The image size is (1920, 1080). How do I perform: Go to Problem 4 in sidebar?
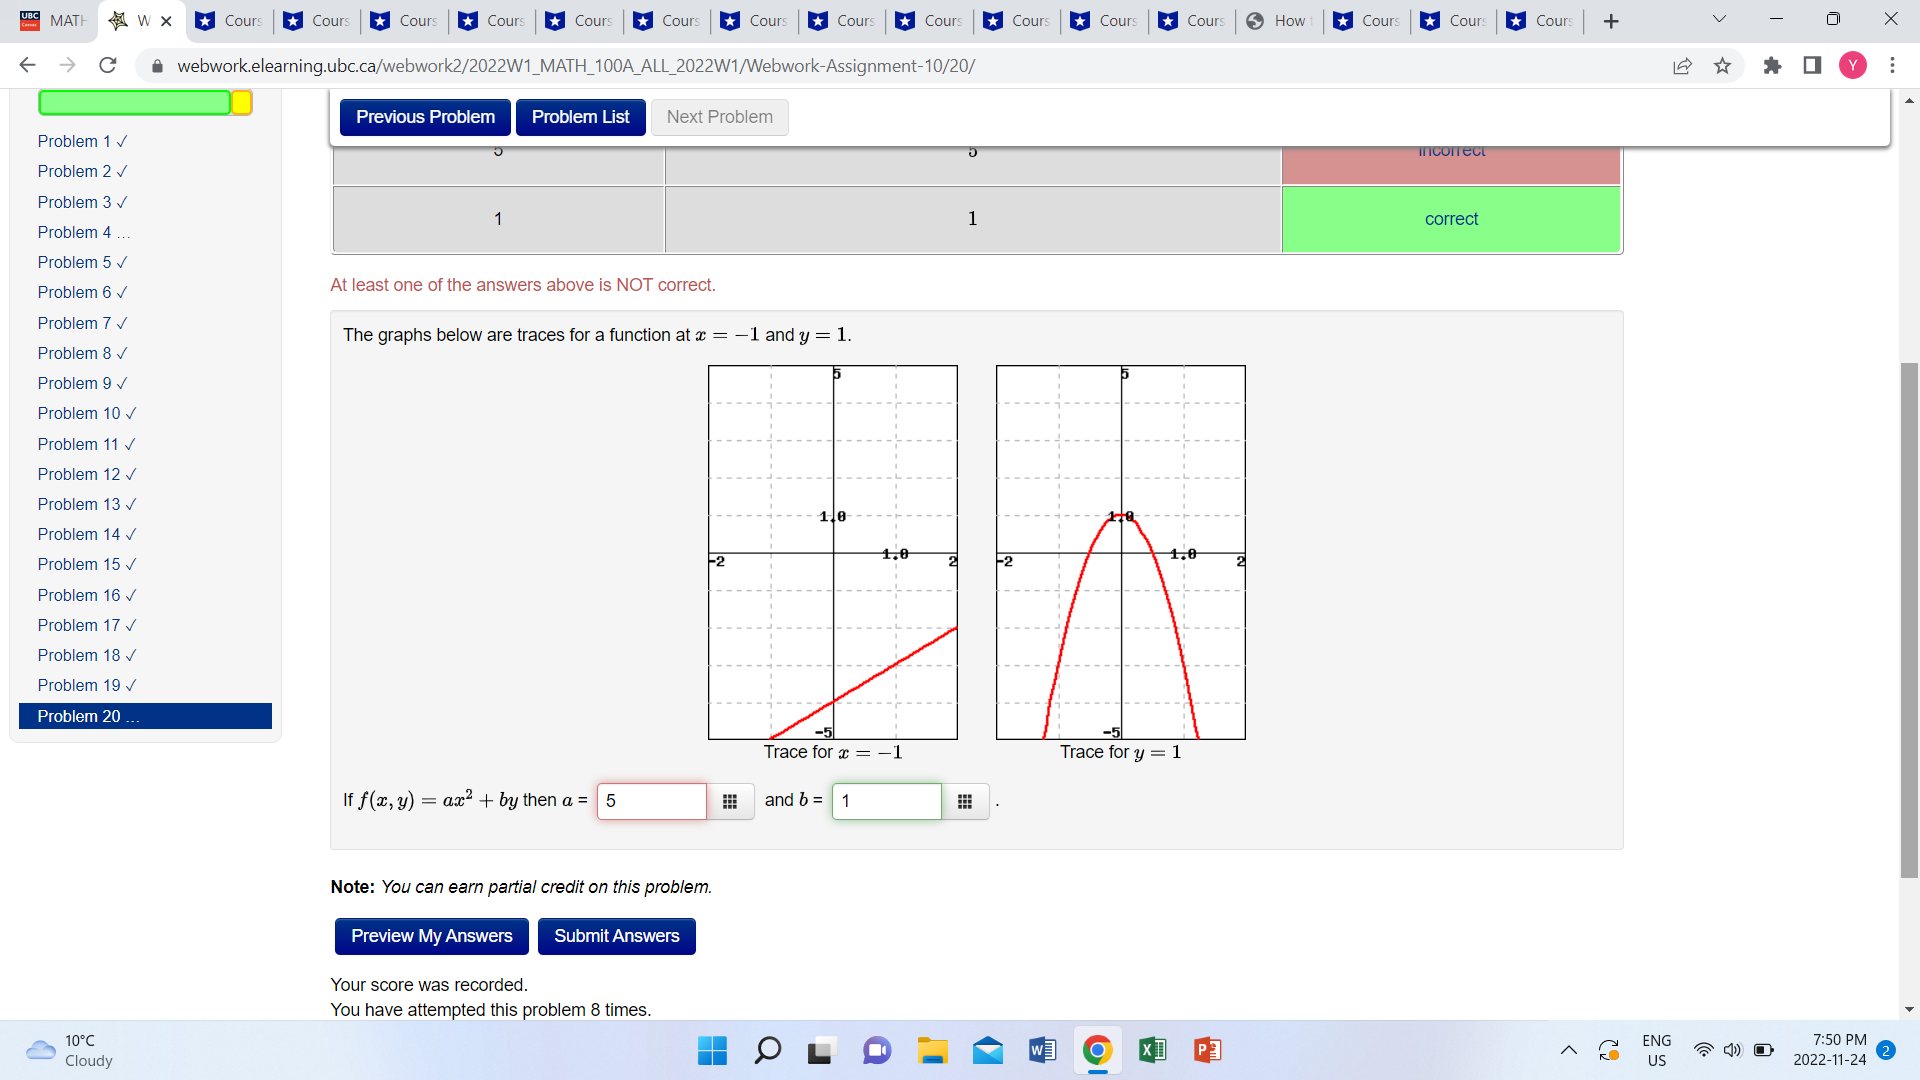tap(75, 232)
